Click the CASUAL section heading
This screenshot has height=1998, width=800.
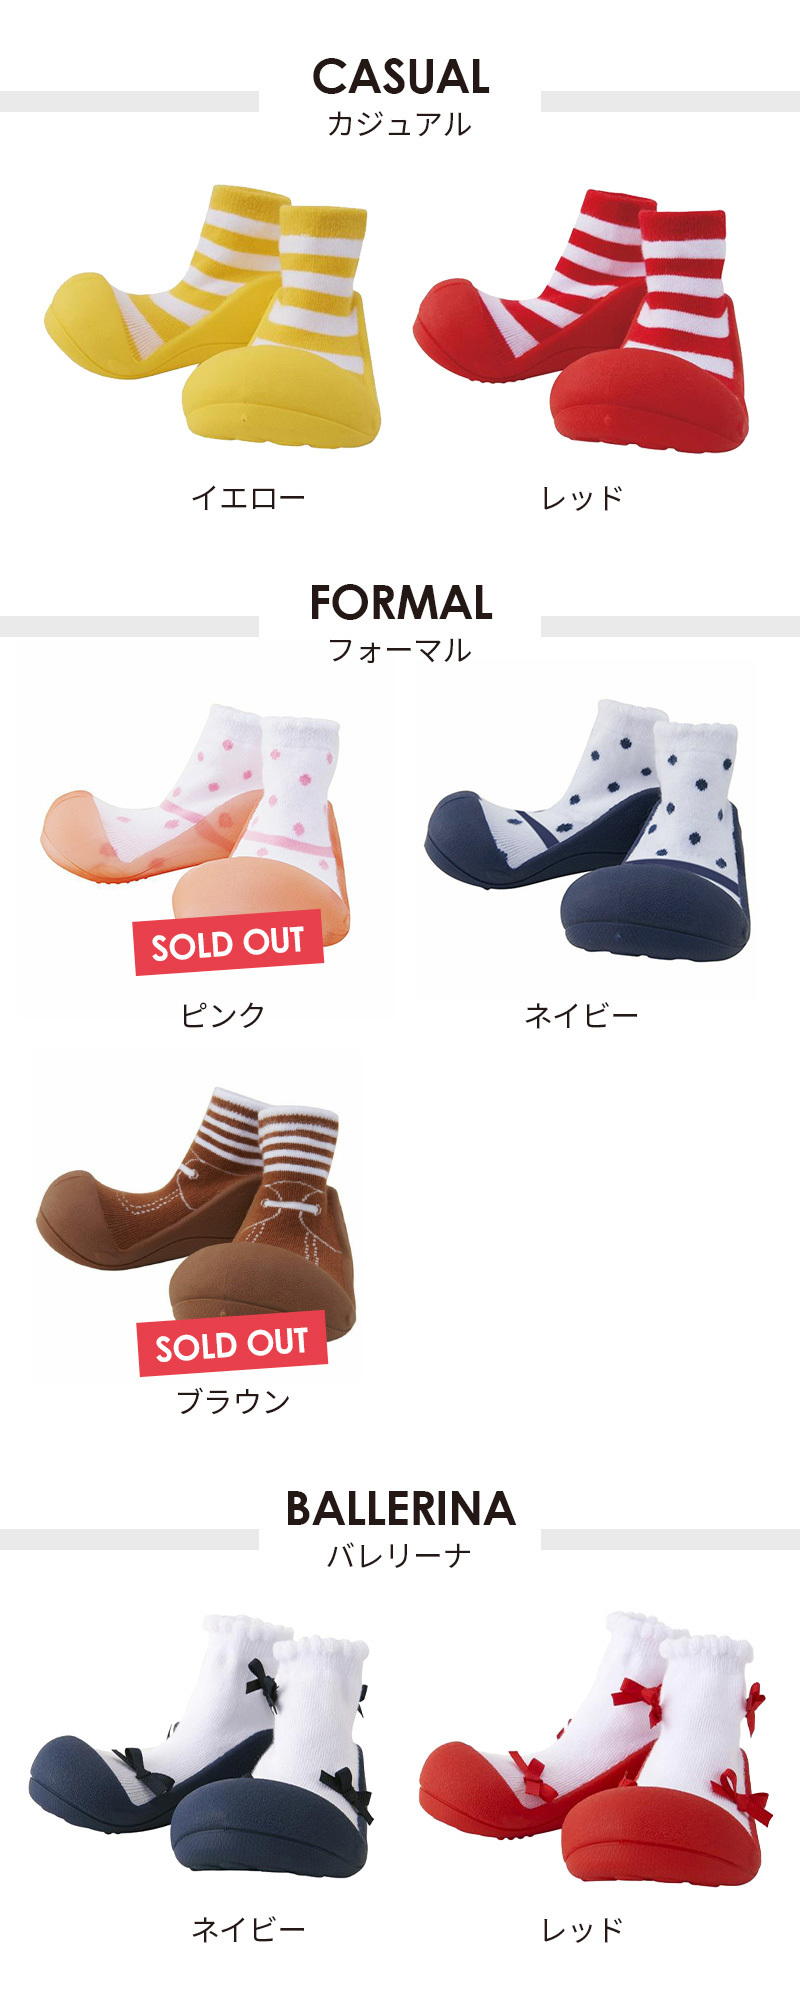pos(400,77)
